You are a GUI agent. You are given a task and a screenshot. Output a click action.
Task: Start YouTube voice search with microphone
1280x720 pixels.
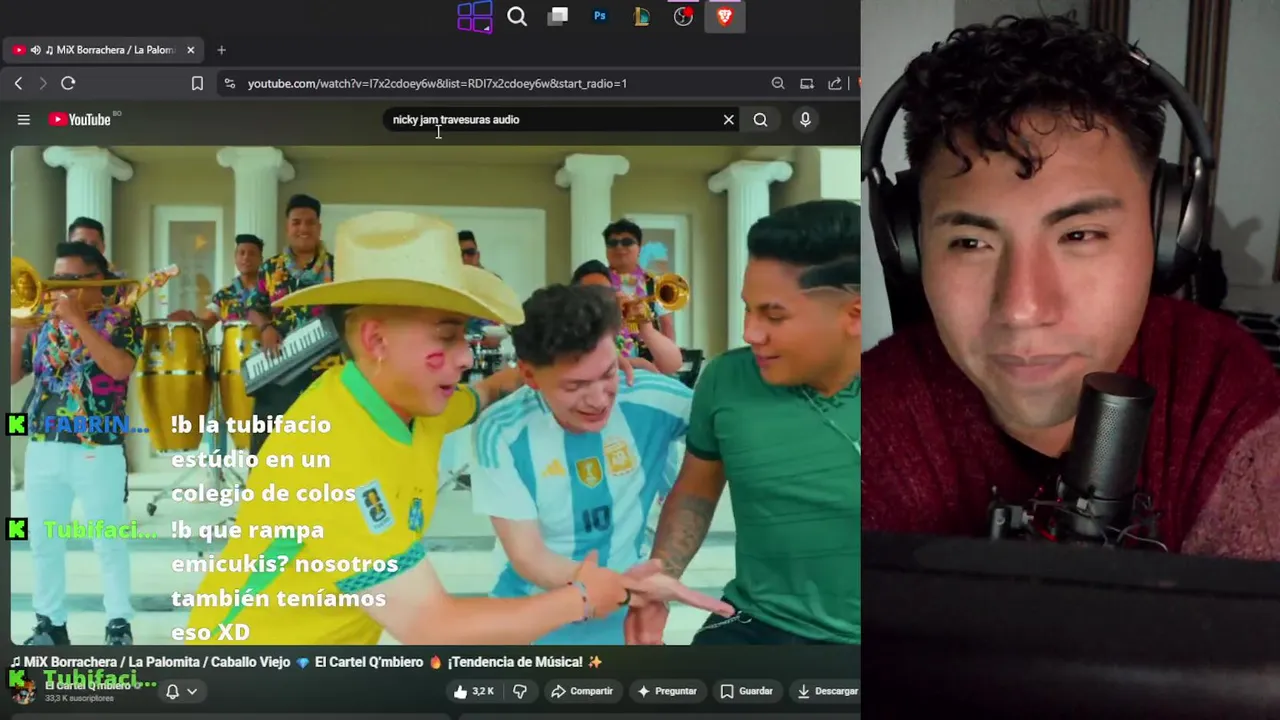click(x=805, y=120)
